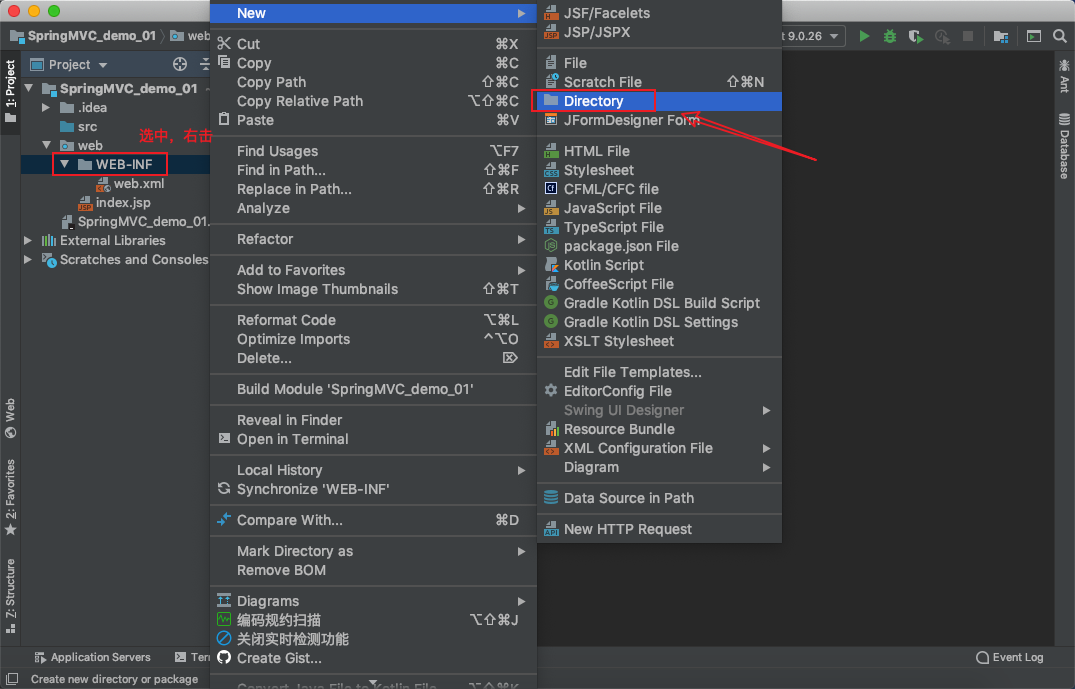The height and width of the screenshot is (689, 1075).
Task: Choose Gradle Kotlin DSL Build Script
Action: tap(660, 304)
